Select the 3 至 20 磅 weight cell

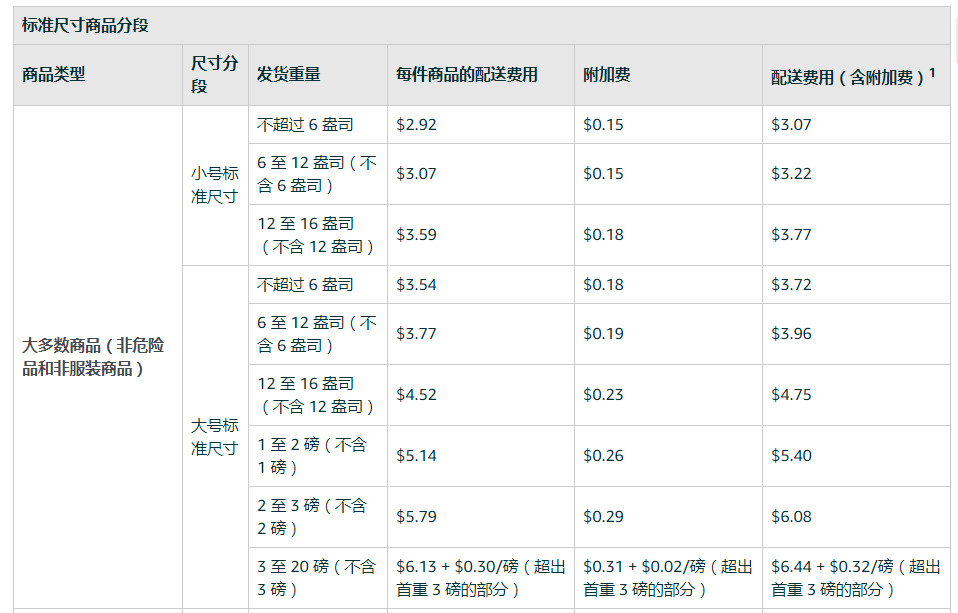(316, 578)
